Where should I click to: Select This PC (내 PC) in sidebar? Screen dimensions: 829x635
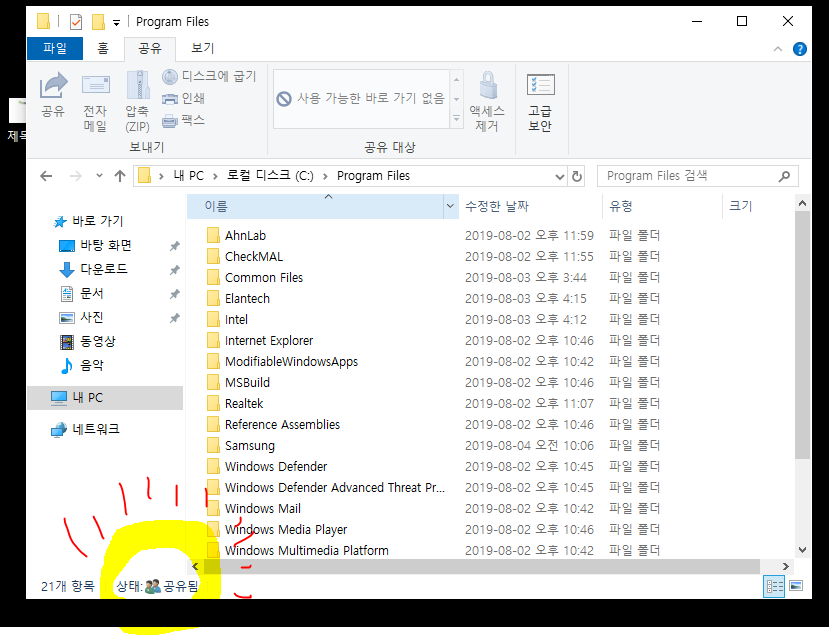pos(105,398)
